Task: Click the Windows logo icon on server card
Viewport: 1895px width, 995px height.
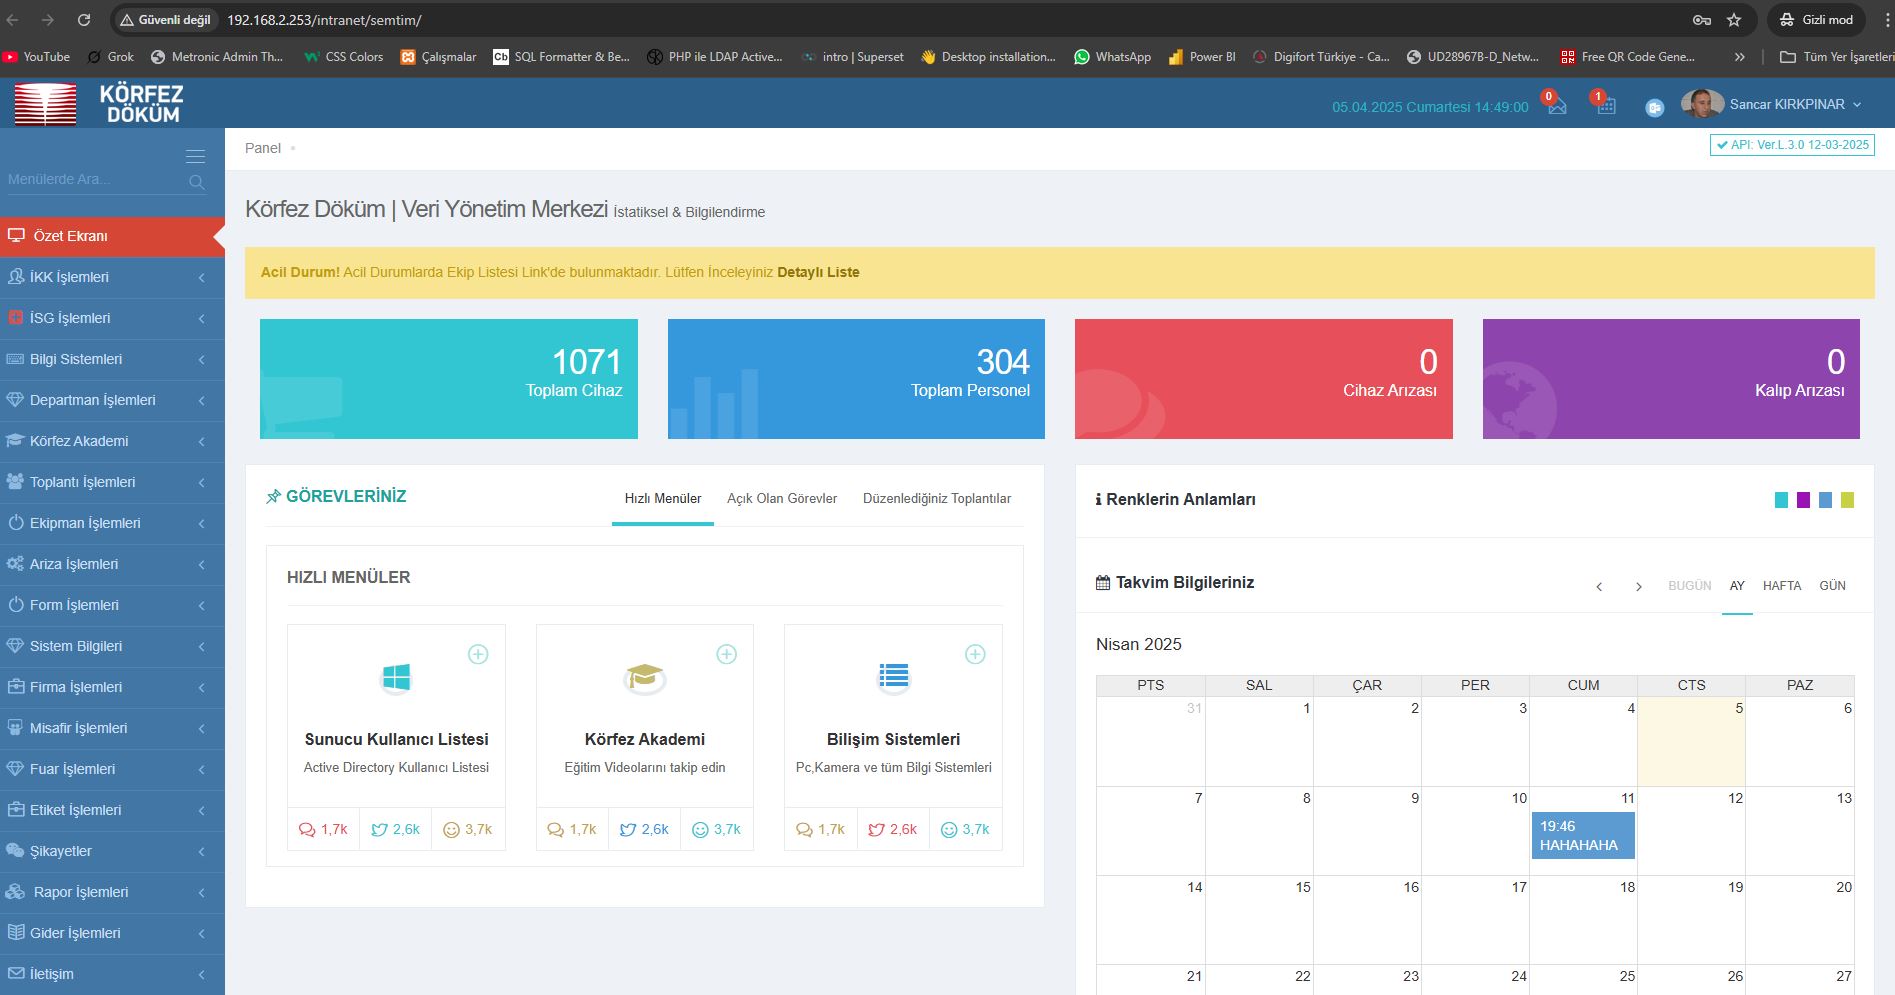Action: pyautogui.click(x=396, y=677)
